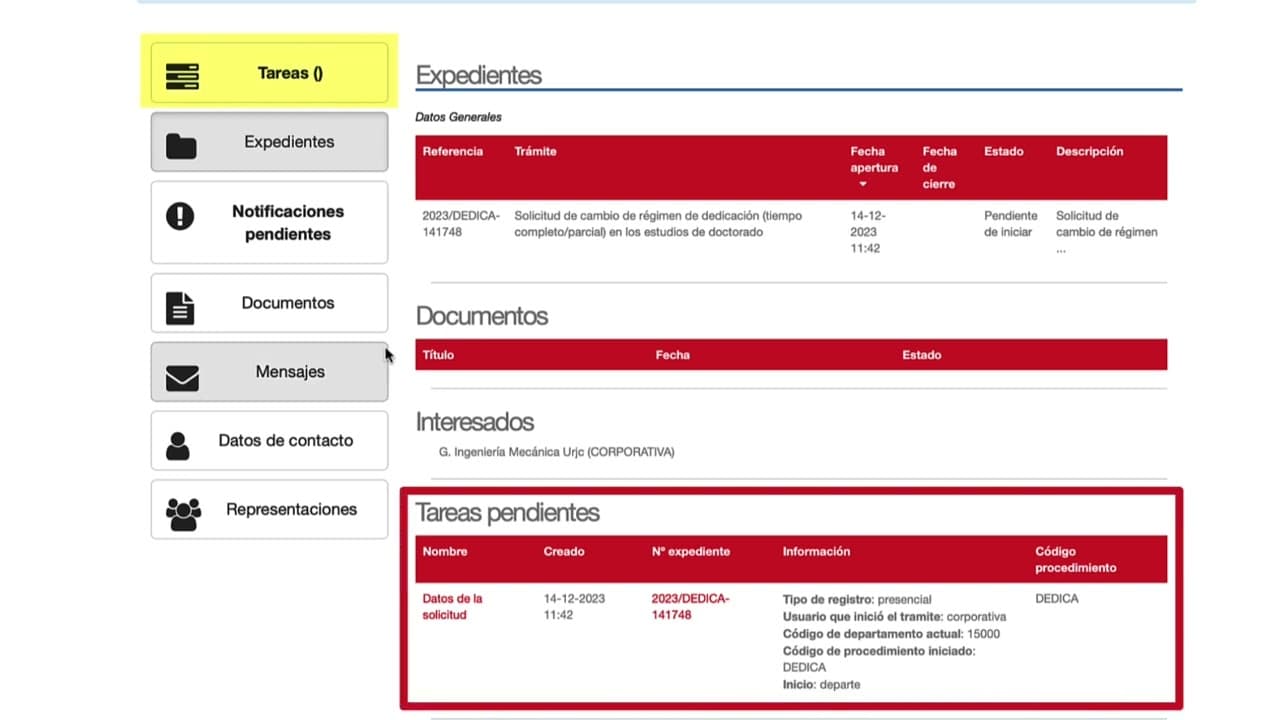
Task: Go to Notificaciones pendientes
Action: (x=269, y=222)
